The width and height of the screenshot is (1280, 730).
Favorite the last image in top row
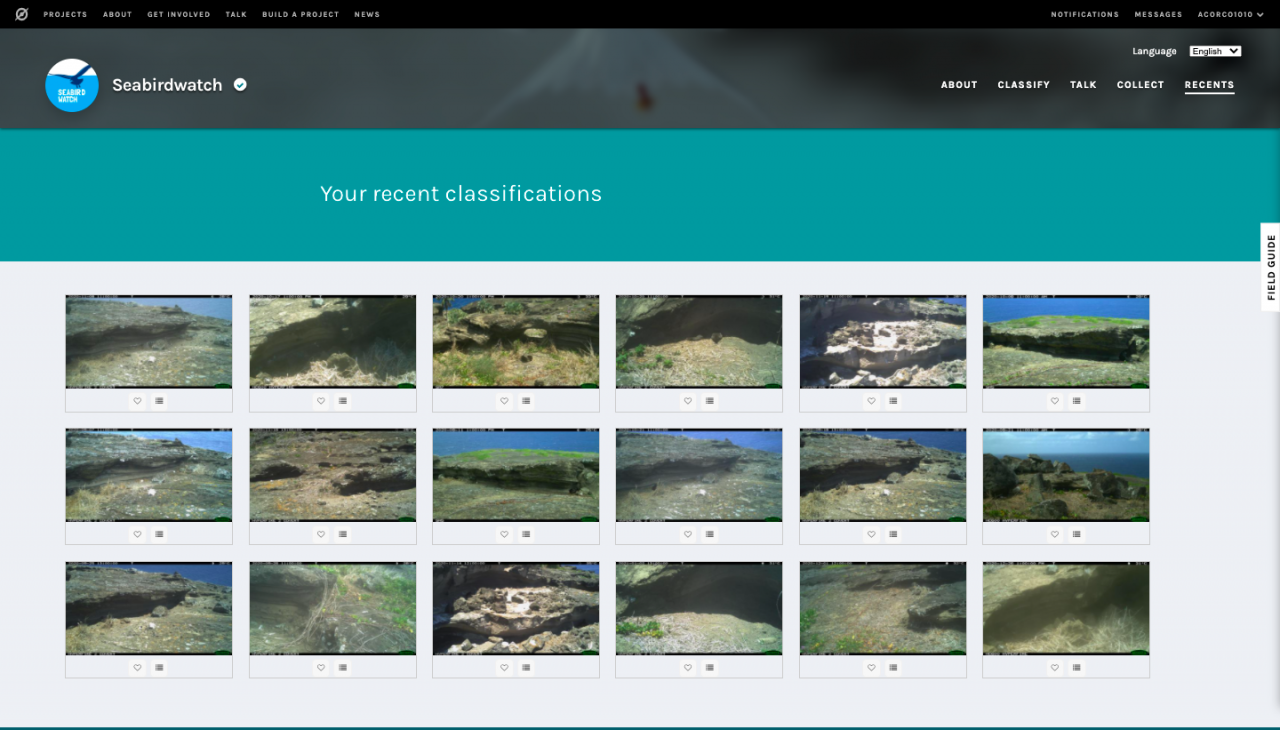click(1055, 401)
